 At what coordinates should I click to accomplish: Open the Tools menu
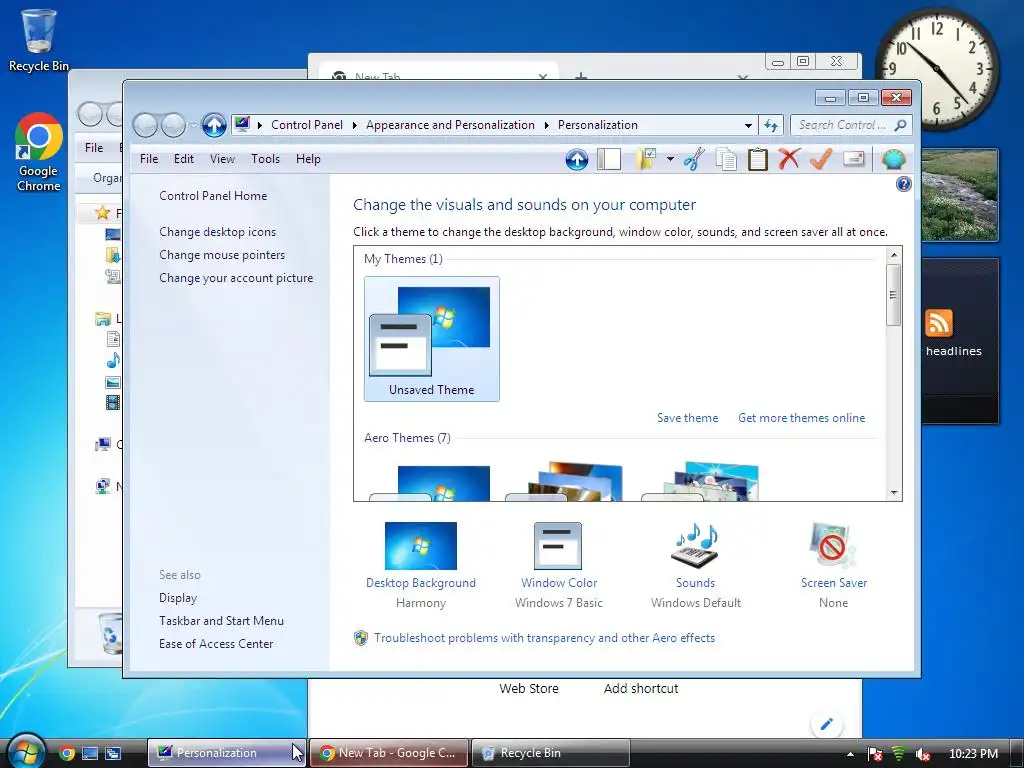pos(265,159)
